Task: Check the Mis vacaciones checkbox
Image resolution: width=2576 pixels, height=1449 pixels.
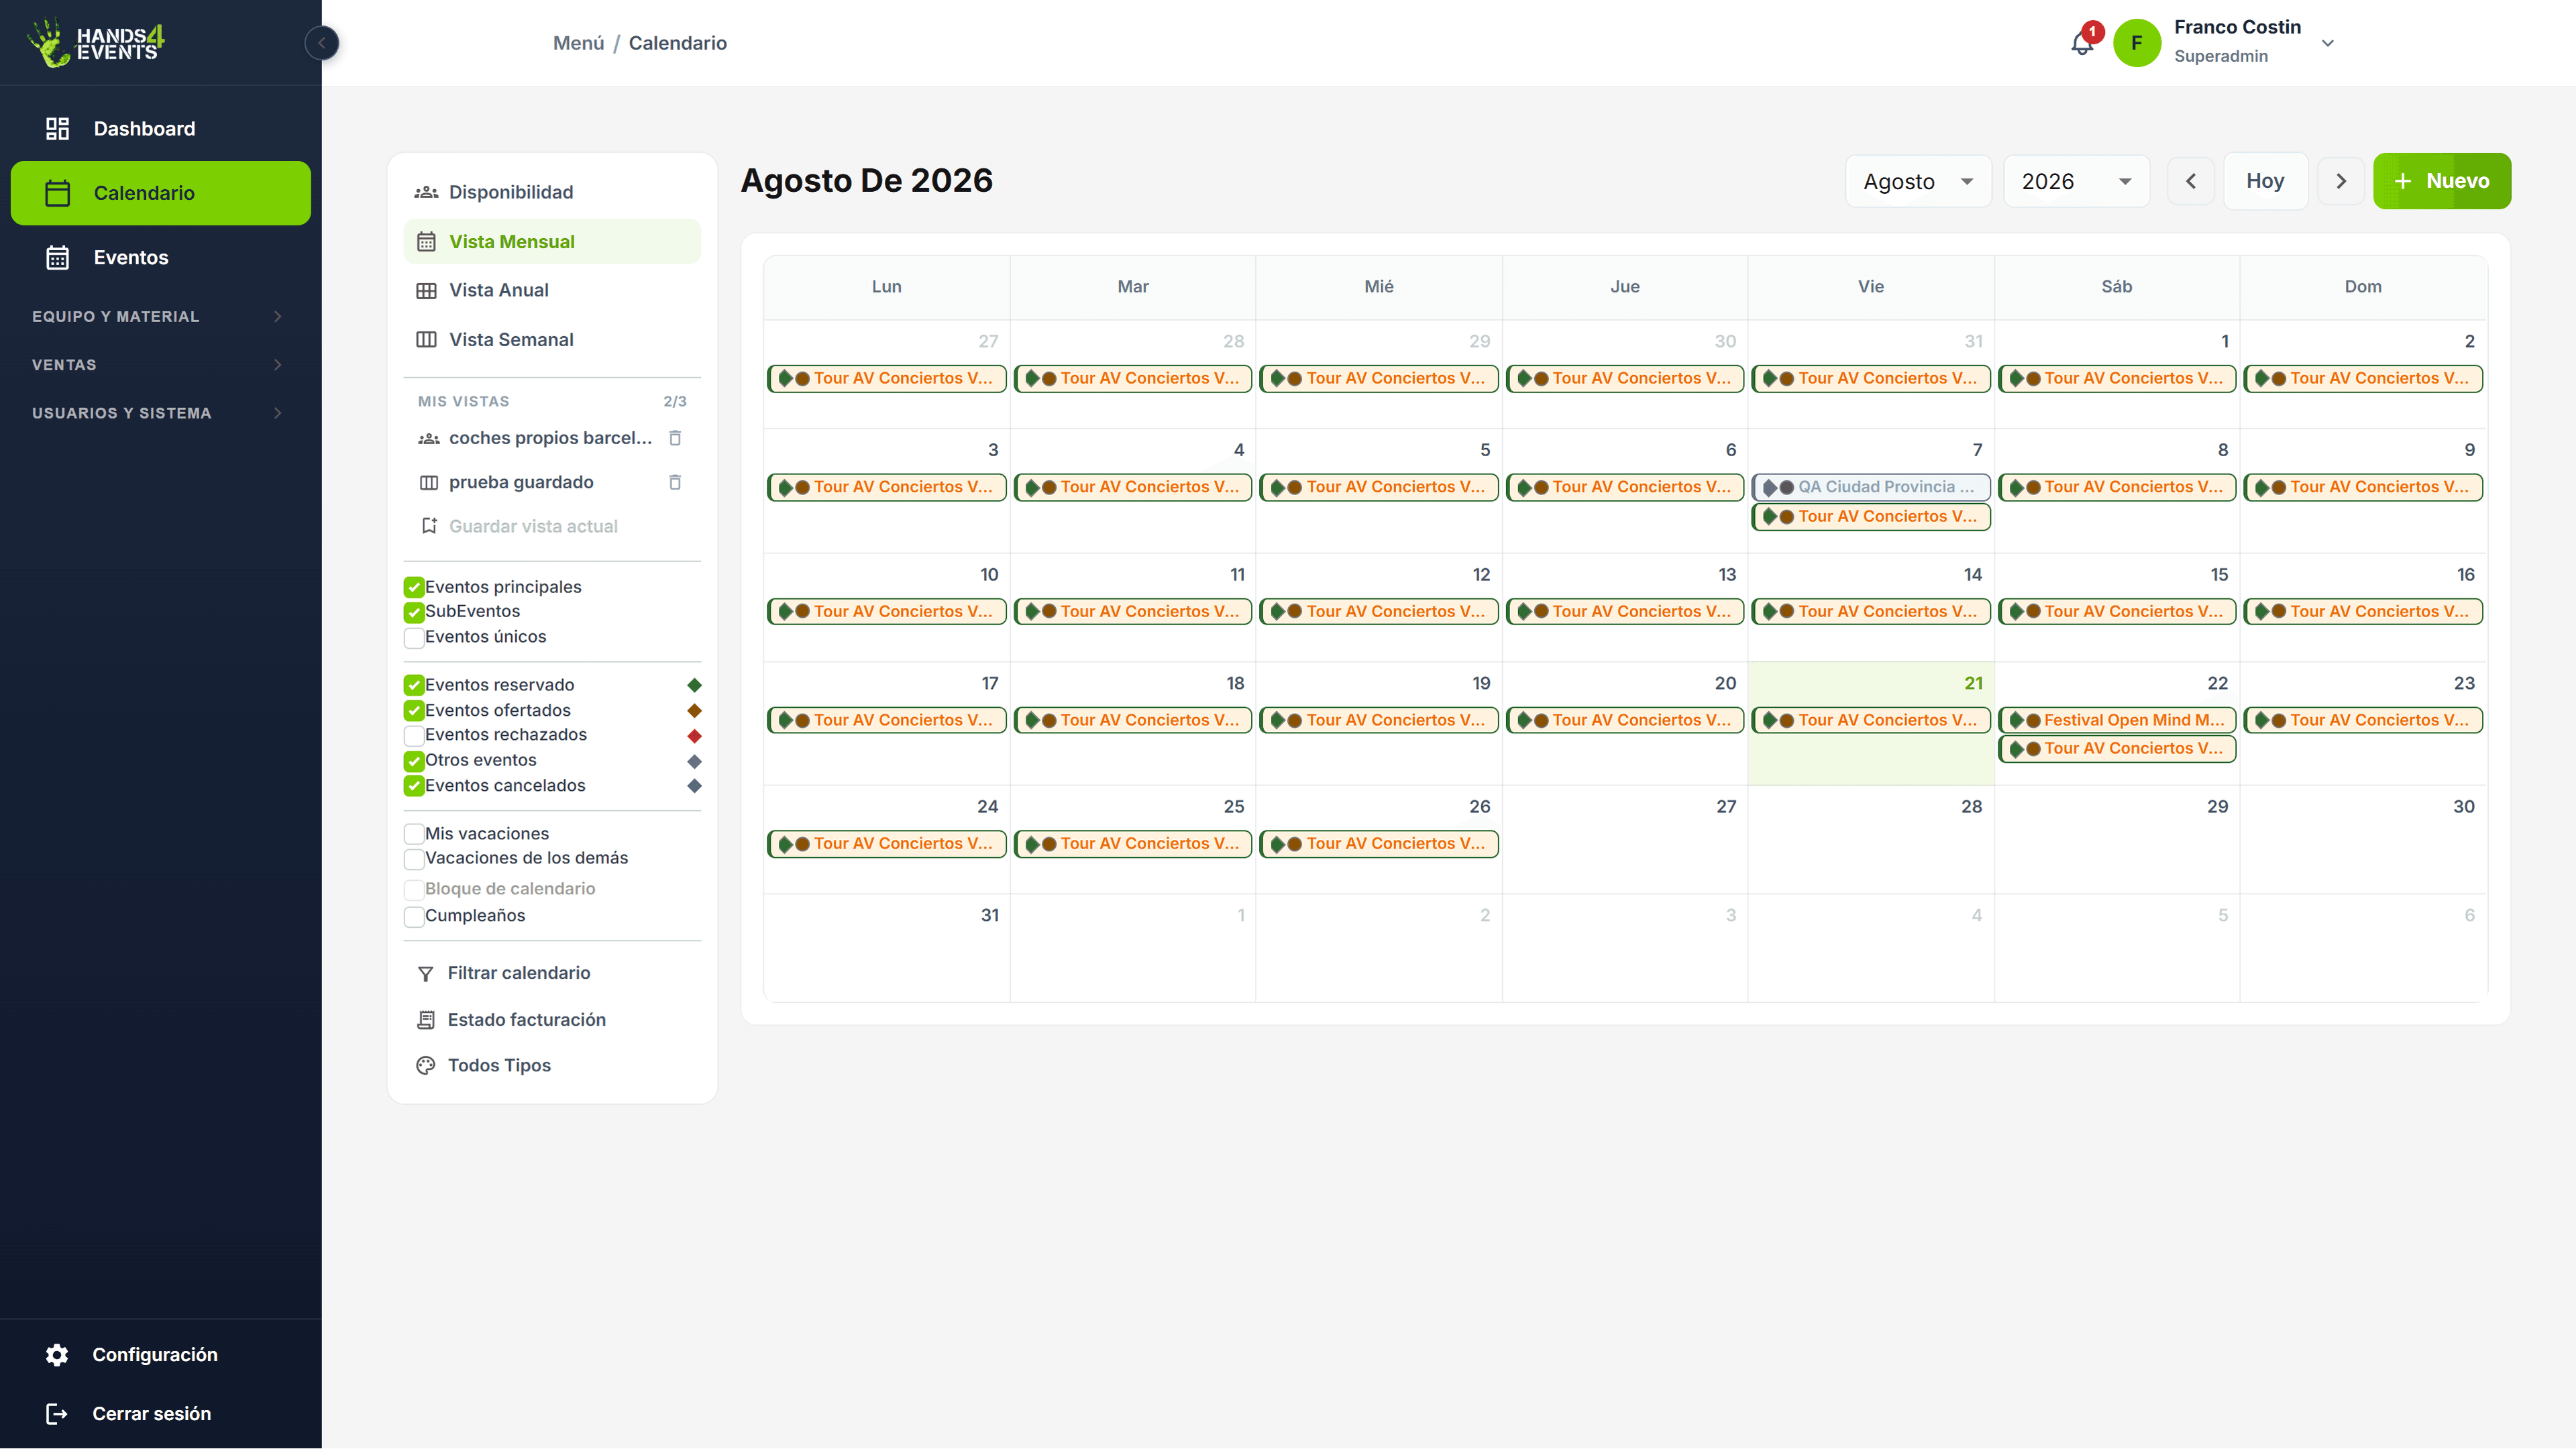Action: click(x=414, y=834)
